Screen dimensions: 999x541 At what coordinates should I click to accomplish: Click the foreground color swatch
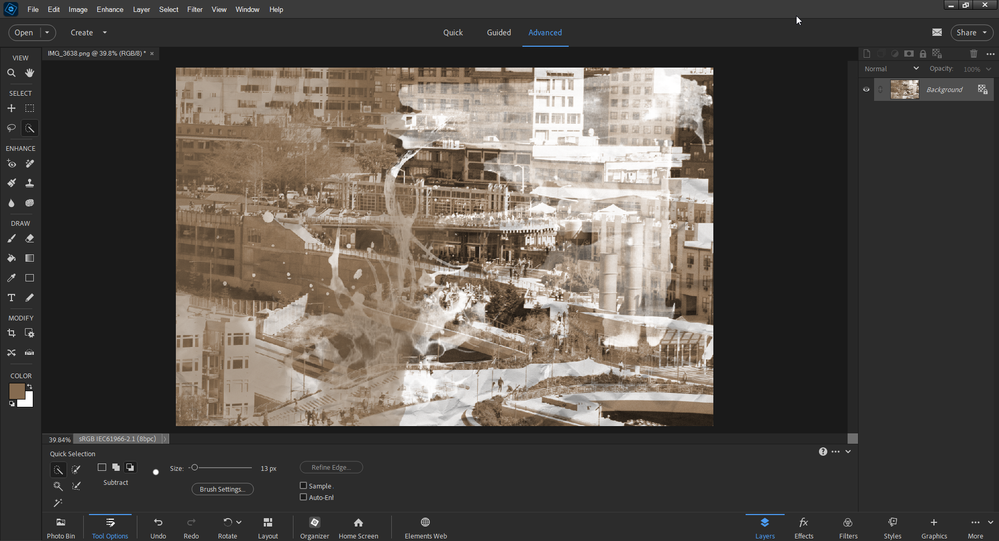pos(17,391)
